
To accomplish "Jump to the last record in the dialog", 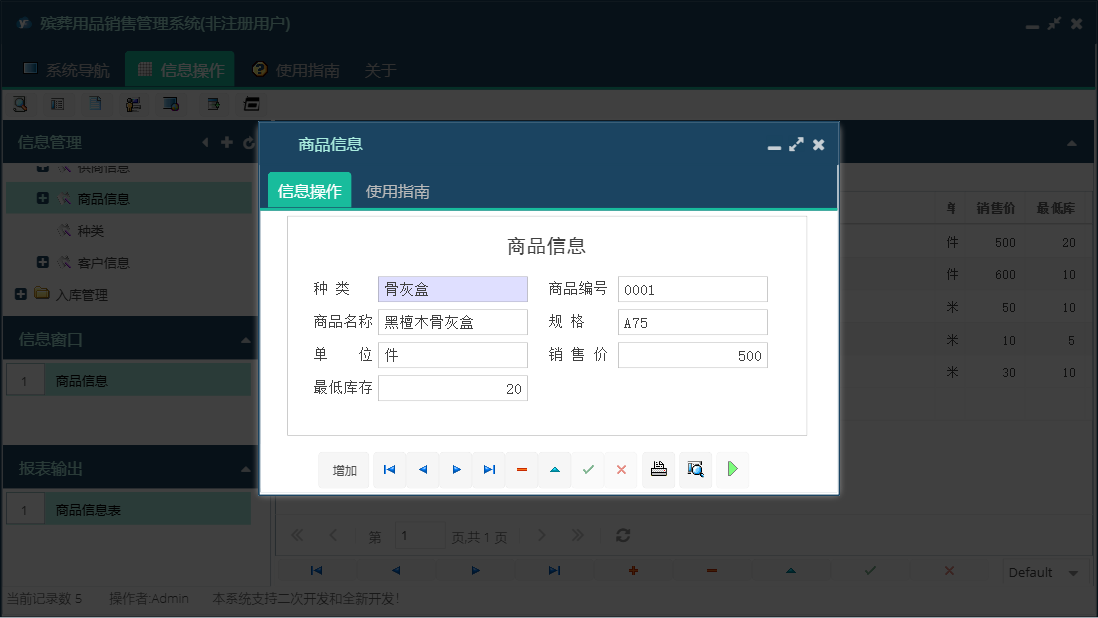I will [489, 469].
